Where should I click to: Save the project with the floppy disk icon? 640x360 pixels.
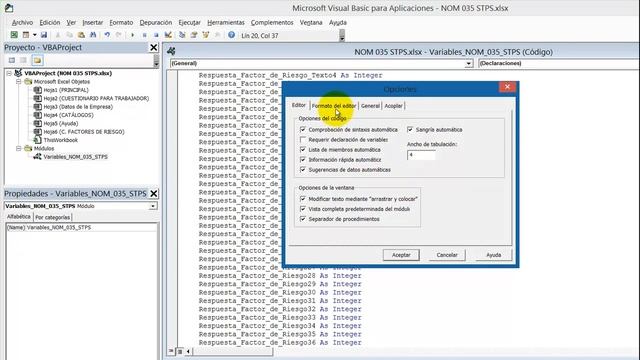(x=44, y=35)
